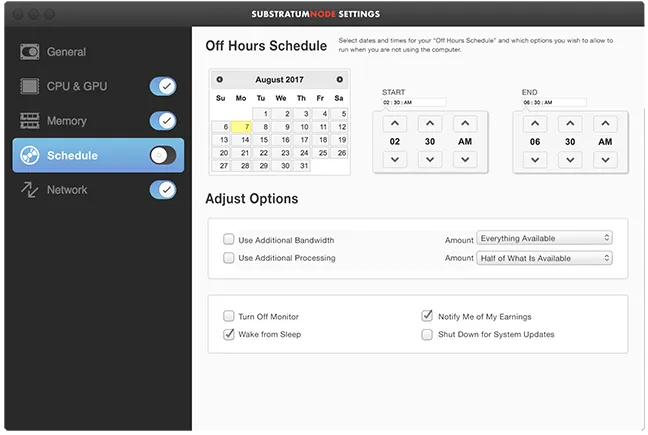Decrease the START hour value

coord(395,159)
